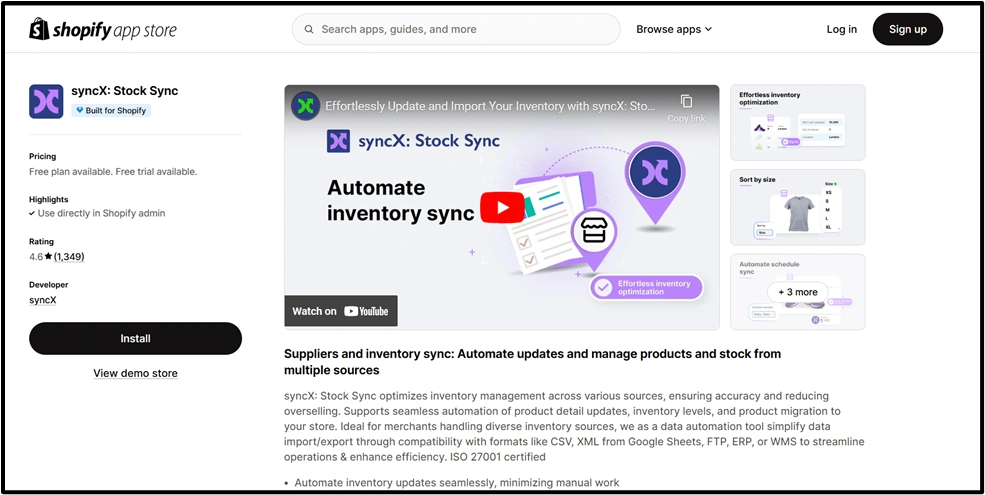Click the Log in menu item

pyautogui.click(x=841, y=30)
